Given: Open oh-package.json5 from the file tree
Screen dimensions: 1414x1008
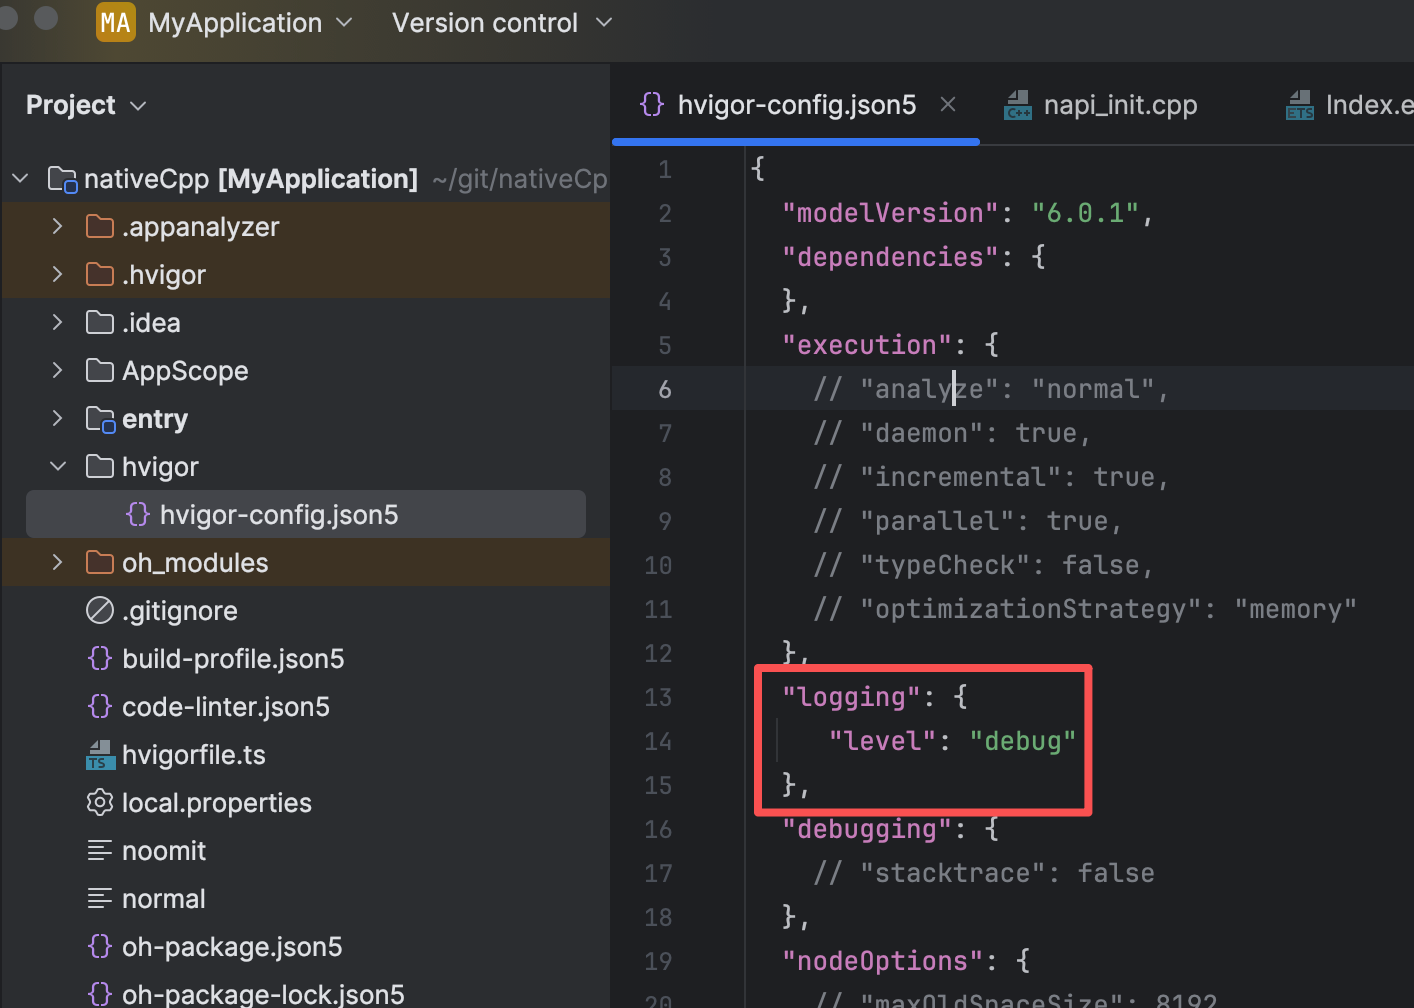Looking at the screenshot, I should point(231,947).
